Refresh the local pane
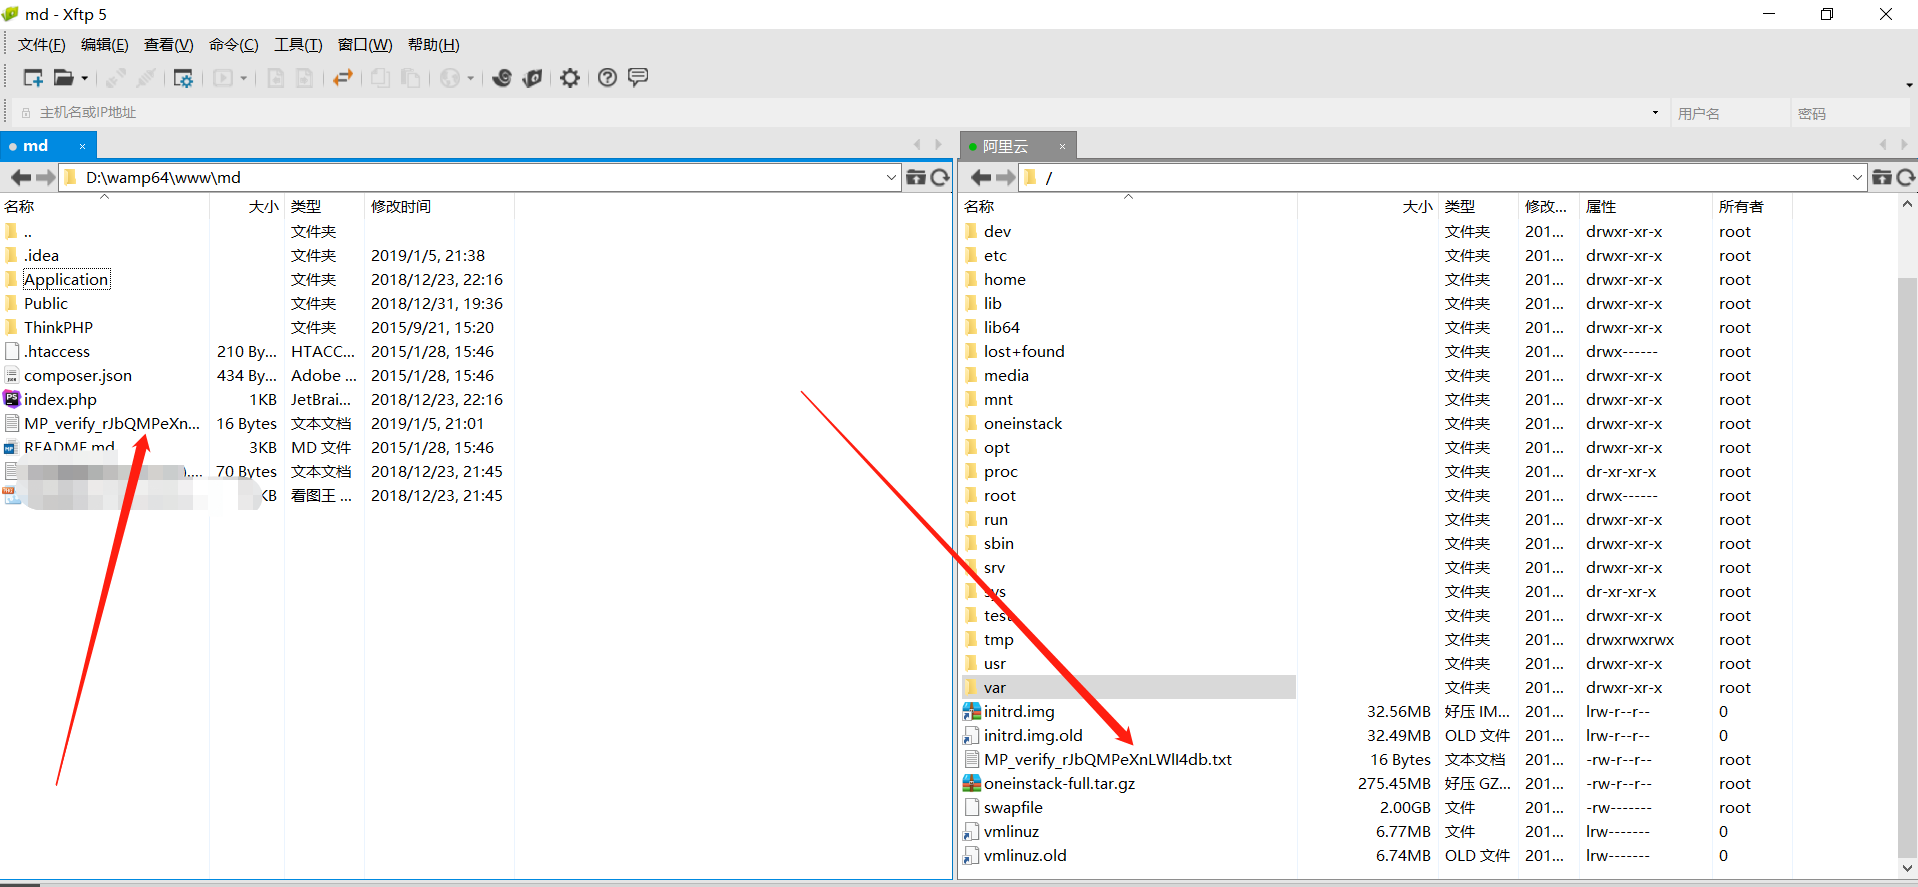The height and width of the screenshot is (887, 1918). click(940, 178)
